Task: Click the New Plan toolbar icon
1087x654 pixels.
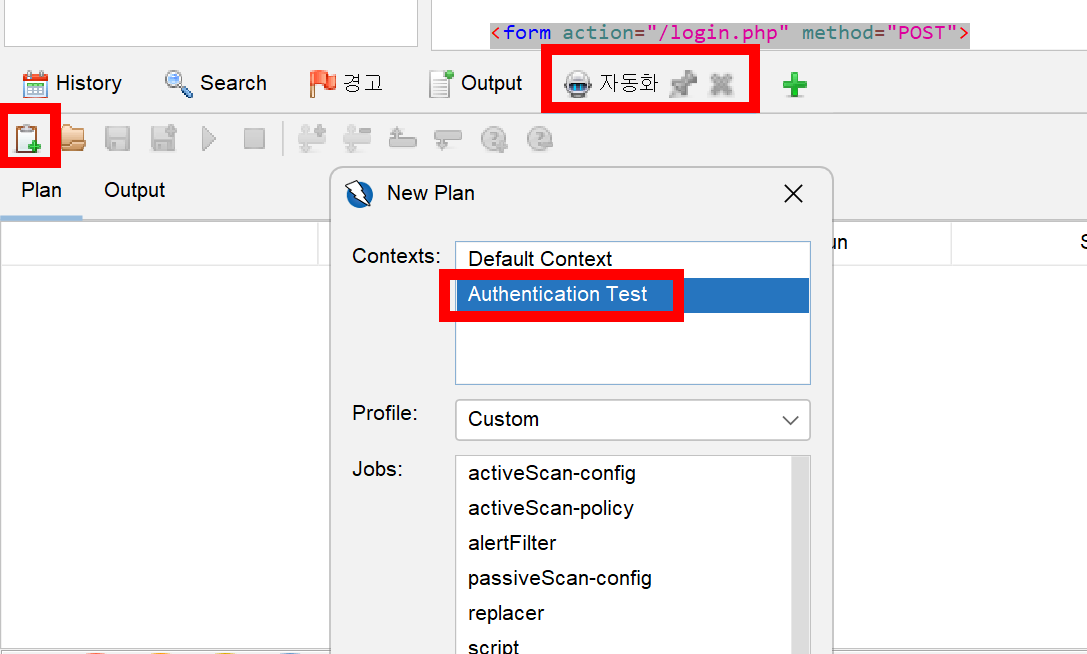Action: tap(28, 138)
